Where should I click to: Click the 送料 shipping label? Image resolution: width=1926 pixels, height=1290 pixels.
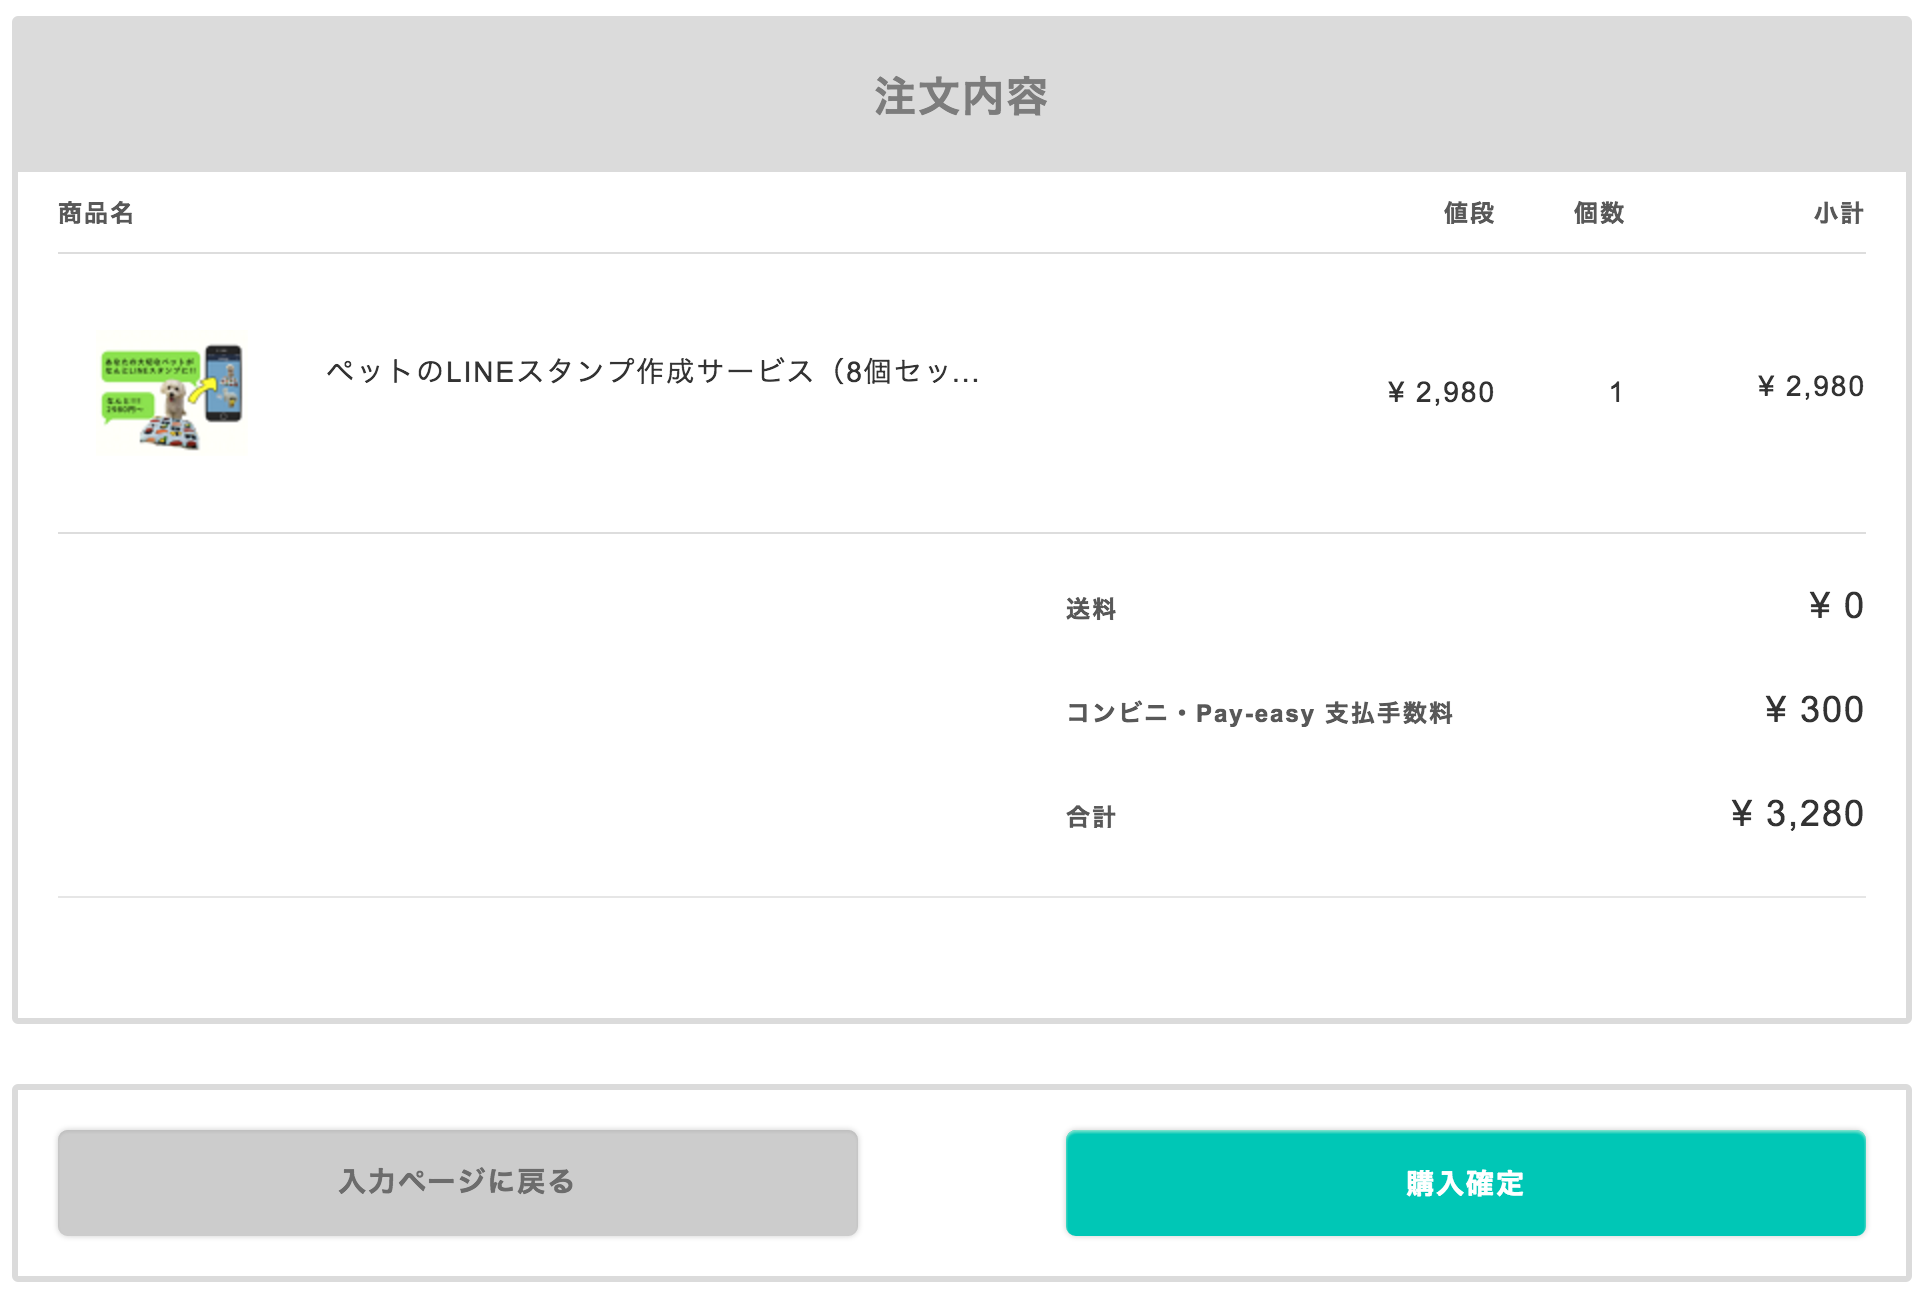pyautogui.click(x=1091, y=609)
